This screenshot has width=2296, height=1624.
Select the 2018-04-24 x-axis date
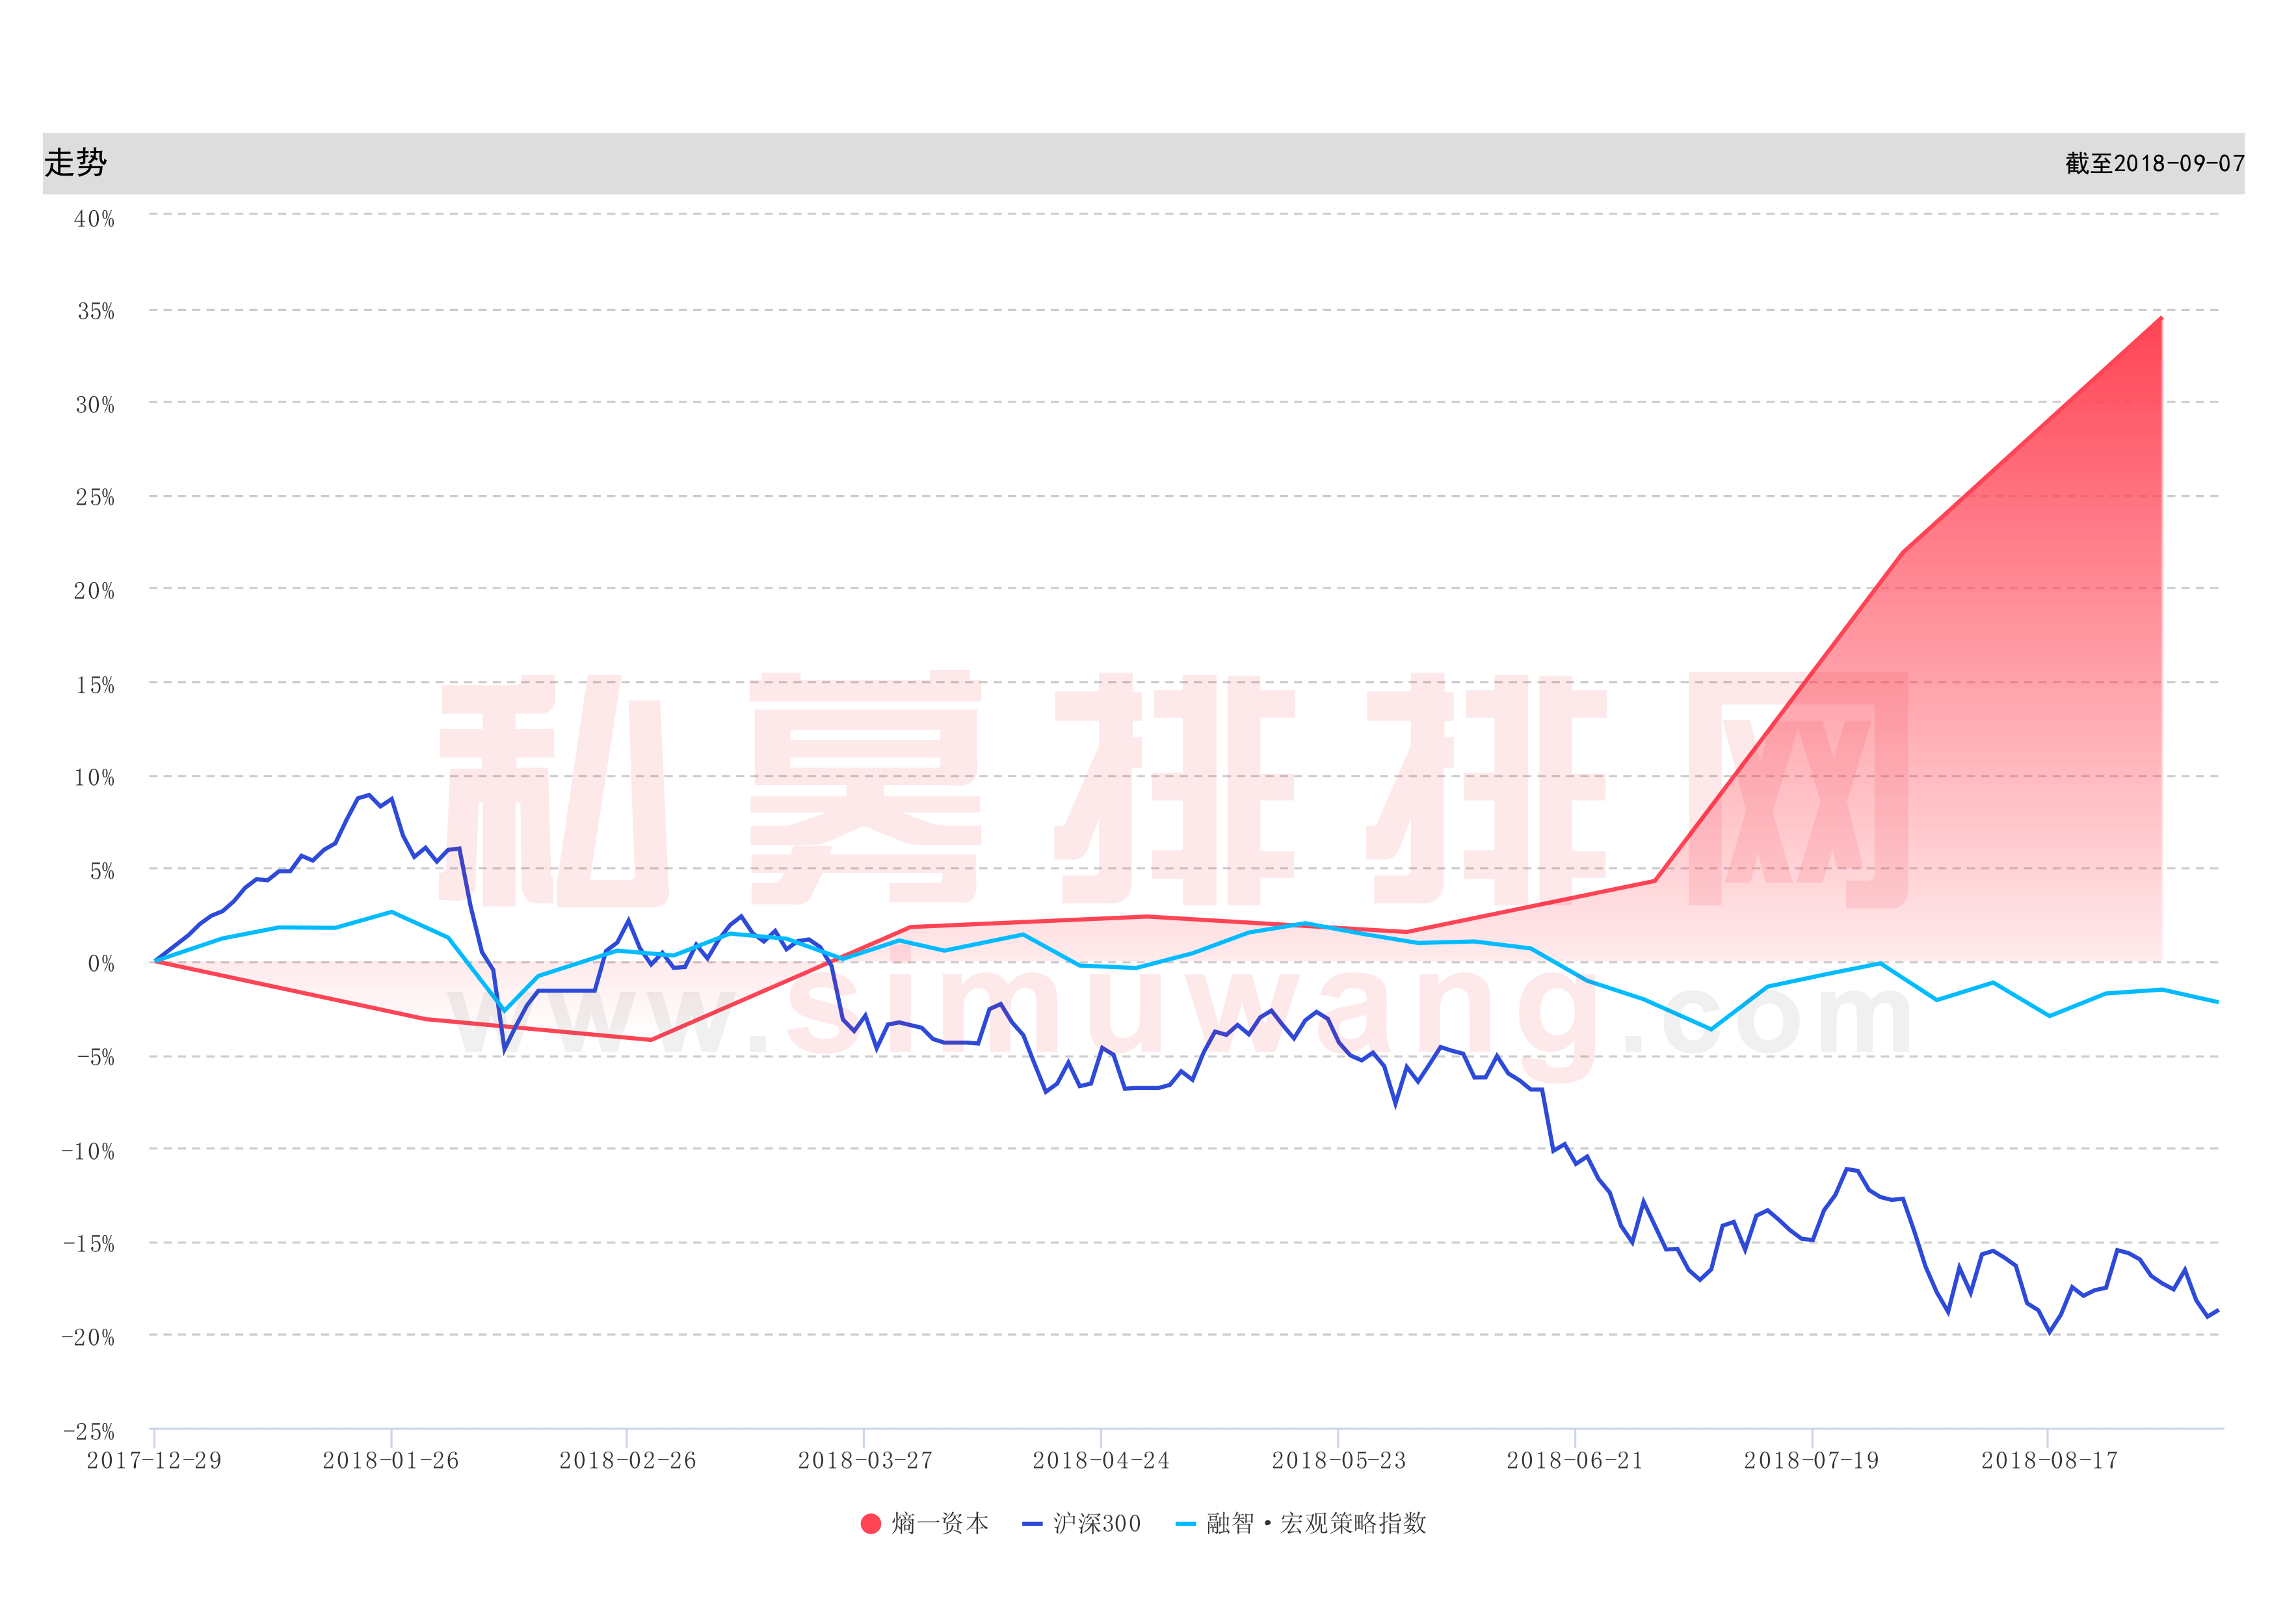click(1101, 1460)
